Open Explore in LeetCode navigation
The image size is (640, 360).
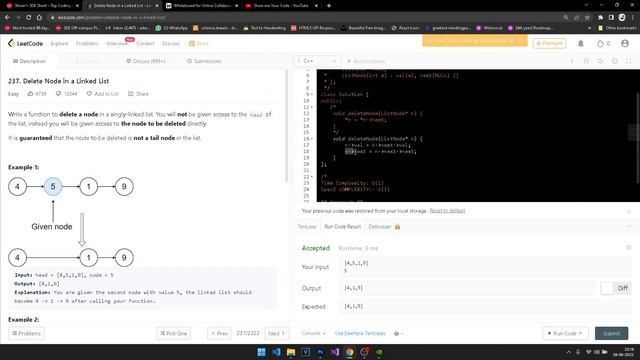(60, 43)
